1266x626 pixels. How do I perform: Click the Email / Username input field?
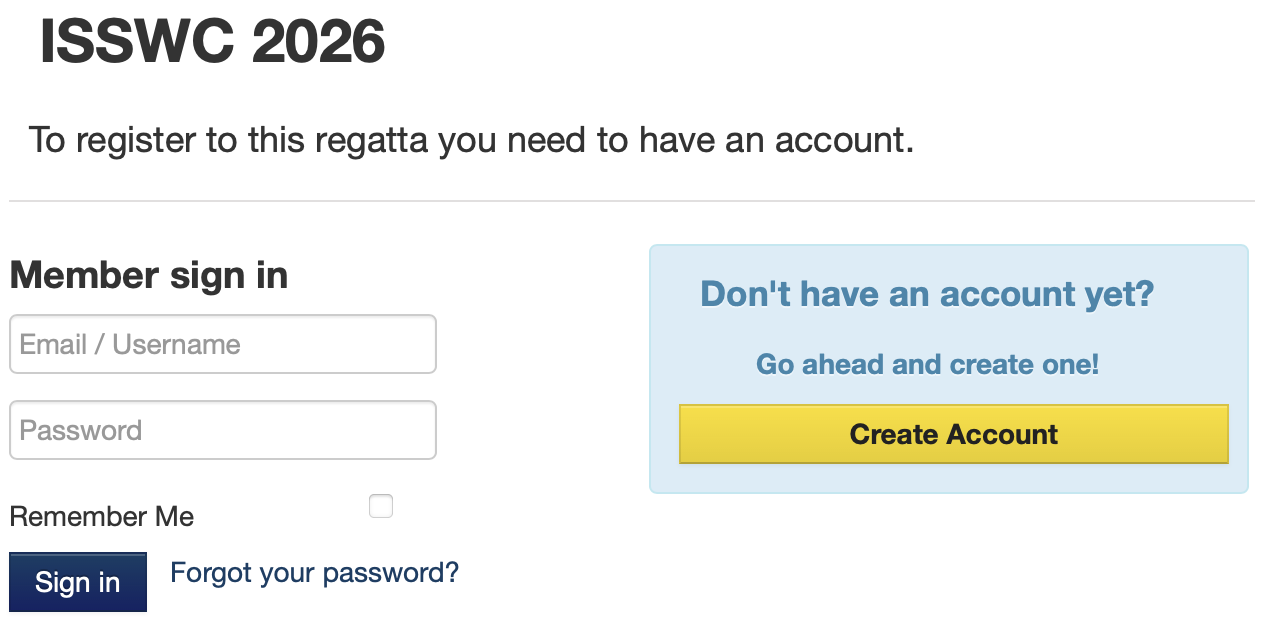(x=222, y=344)
